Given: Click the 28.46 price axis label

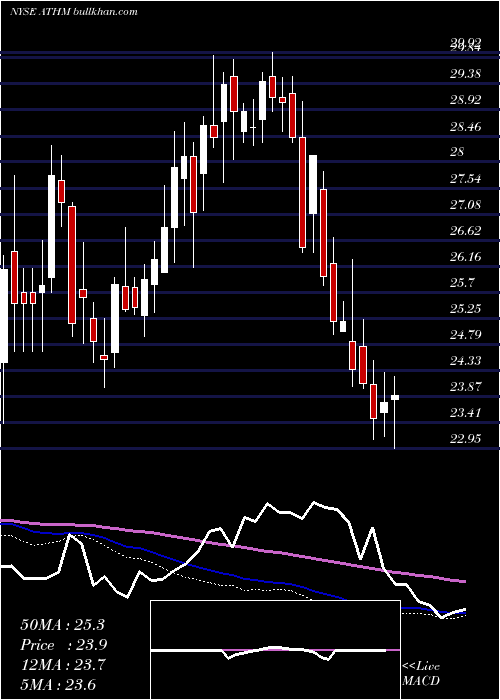Looking at the screenshot, I should tap(465, 127).
